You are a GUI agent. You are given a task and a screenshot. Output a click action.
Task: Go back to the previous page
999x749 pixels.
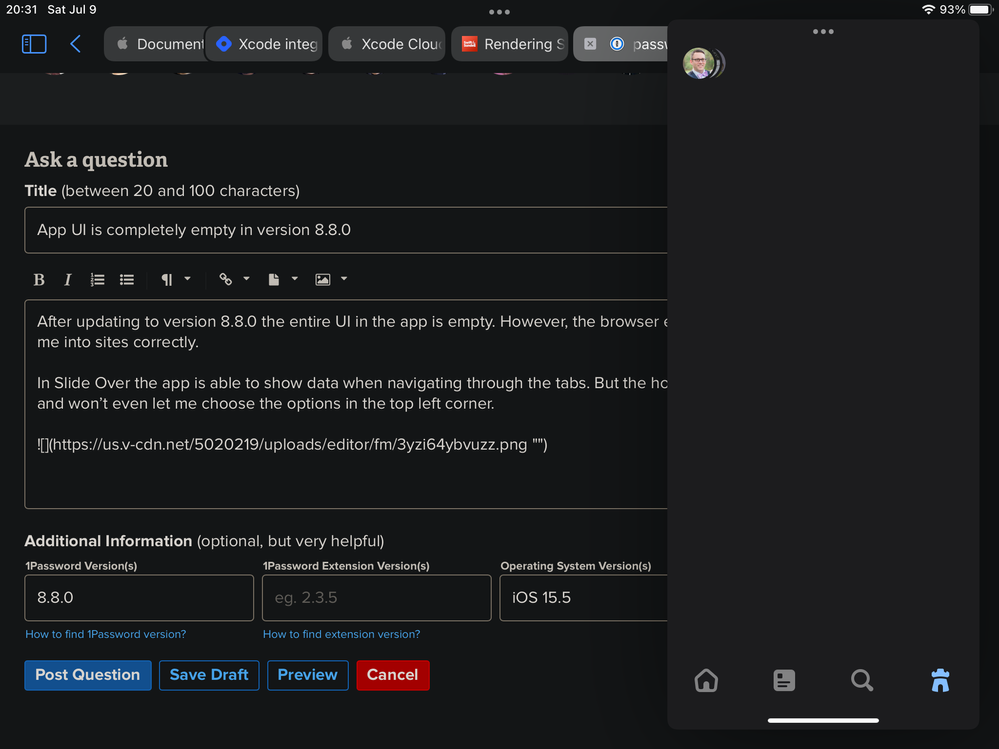[x=76, y=44]
